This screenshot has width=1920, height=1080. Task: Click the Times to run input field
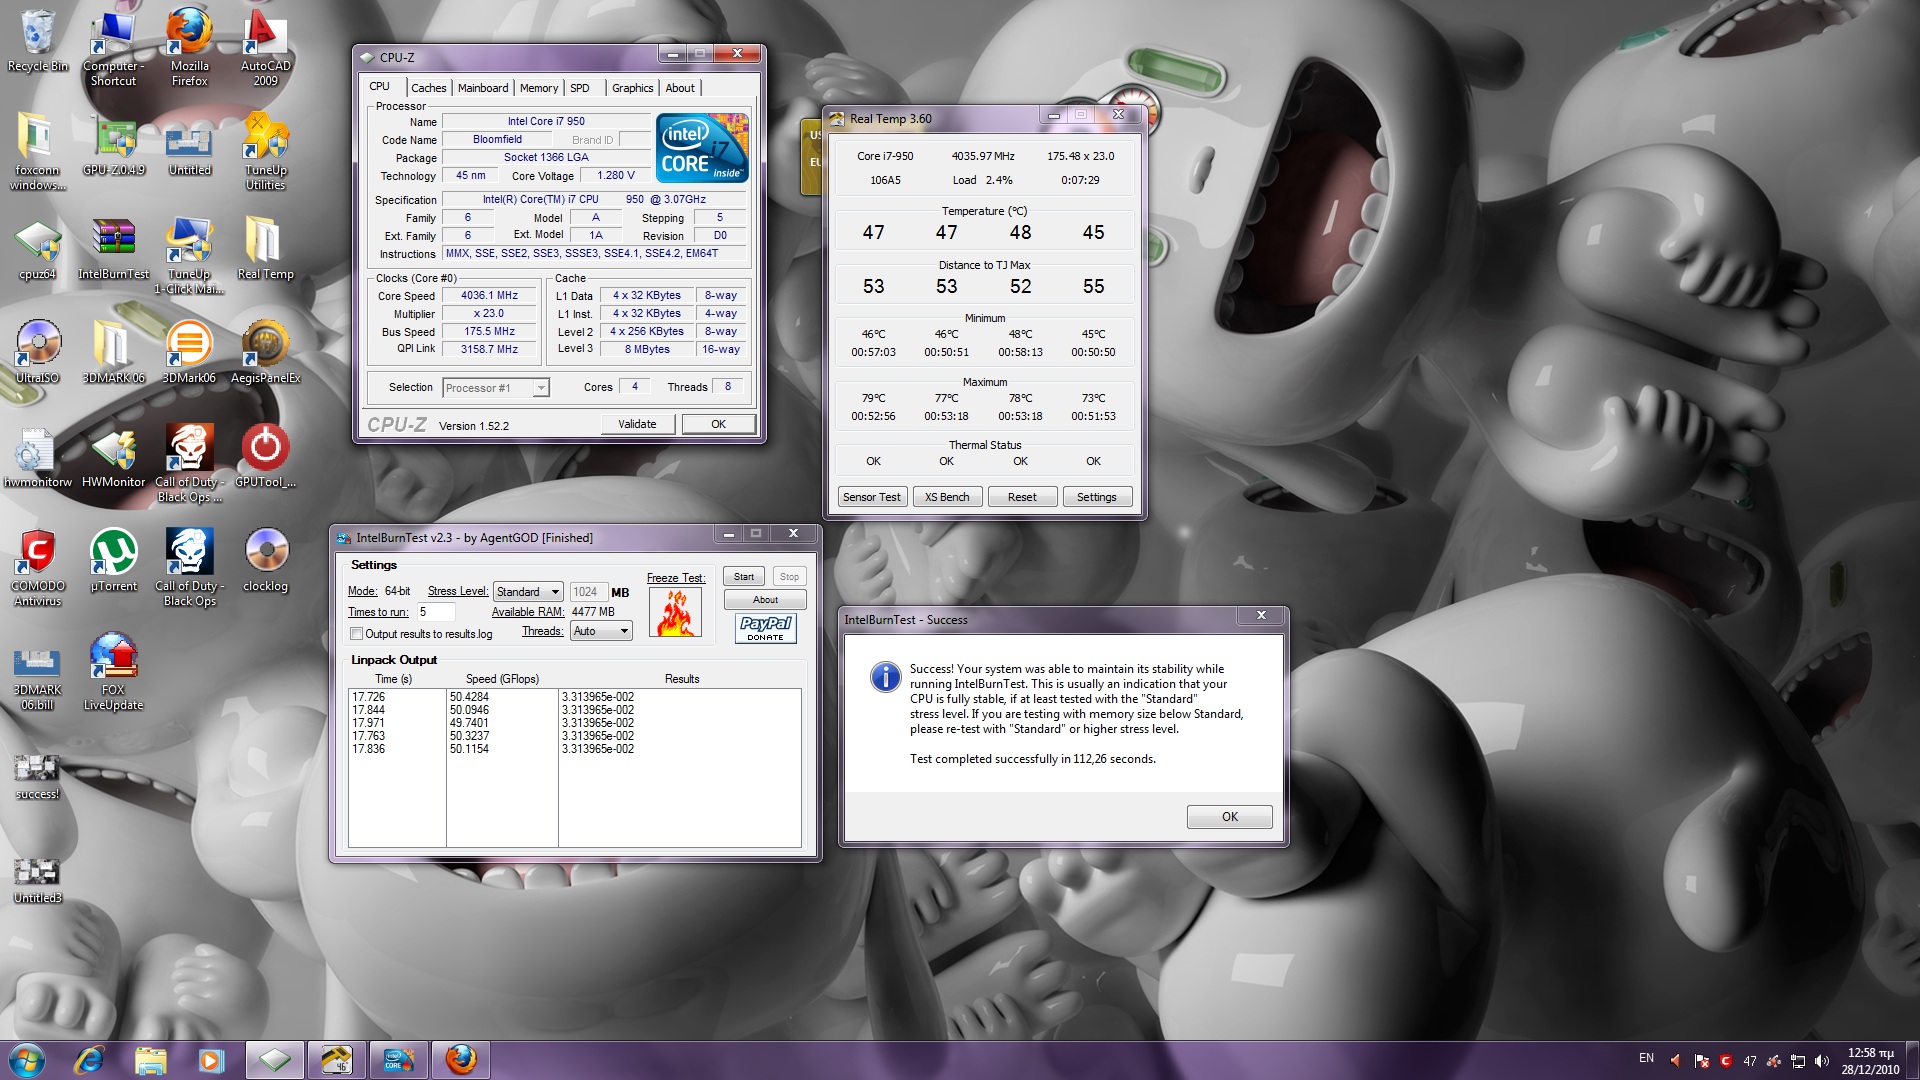pyautogui.click(x=436, y=612)
